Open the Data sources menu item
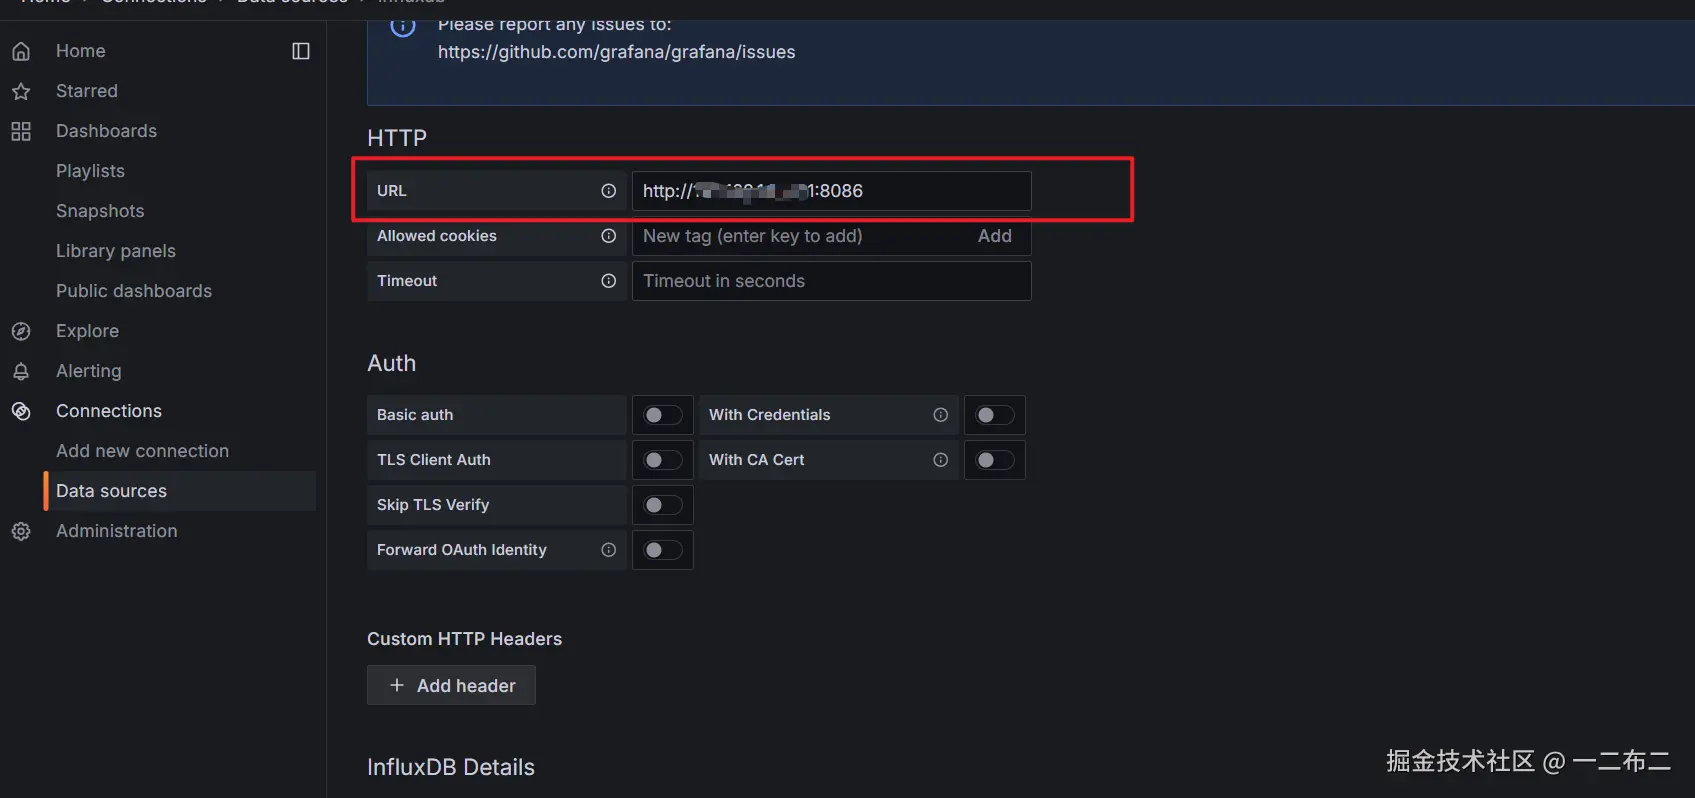Screen dimensions: 1695x798 [111, 491]
